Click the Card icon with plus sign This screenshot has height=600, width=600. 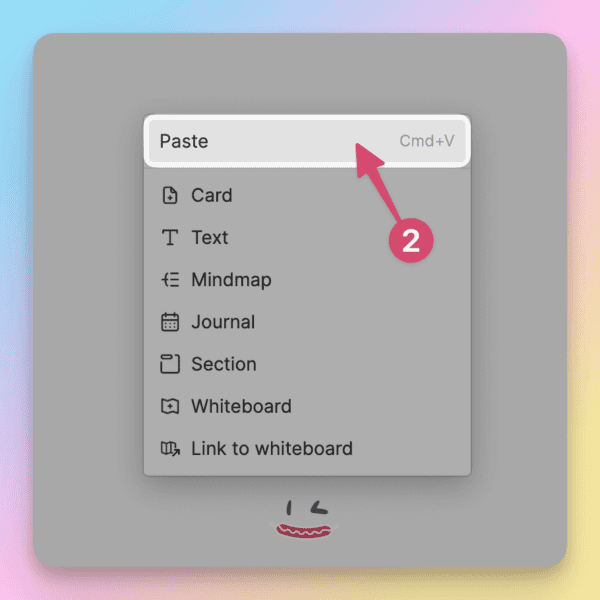tap(170, 195)
